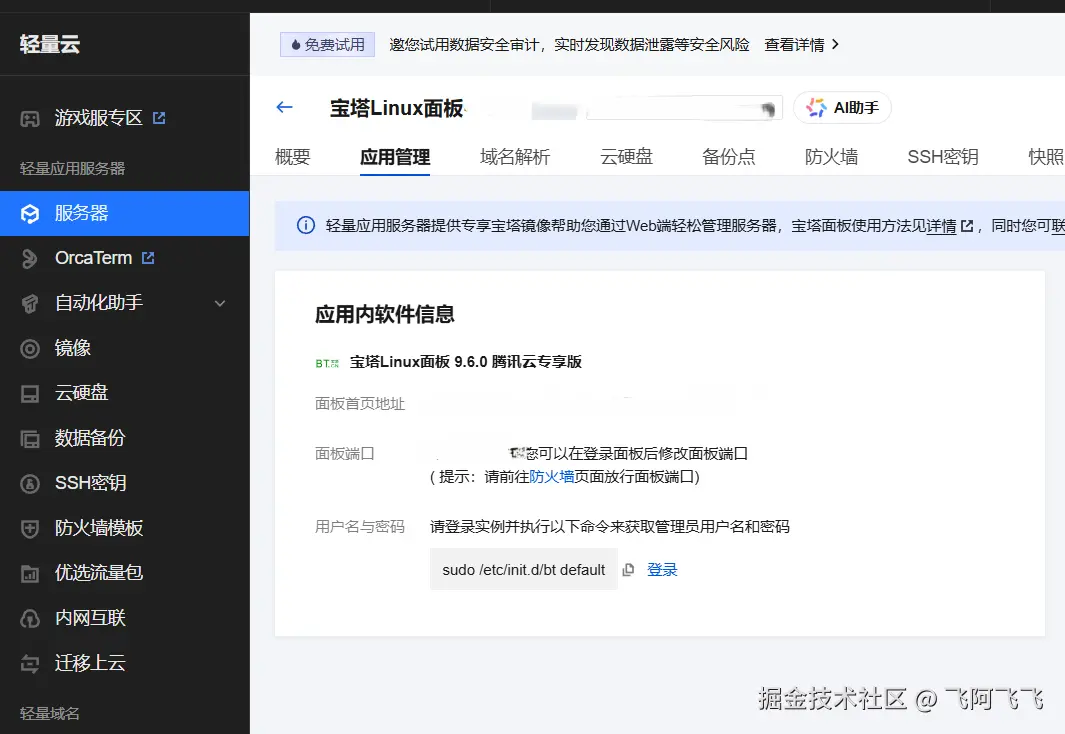Switch to the 备份点 tab

click(x=729, y=157)
